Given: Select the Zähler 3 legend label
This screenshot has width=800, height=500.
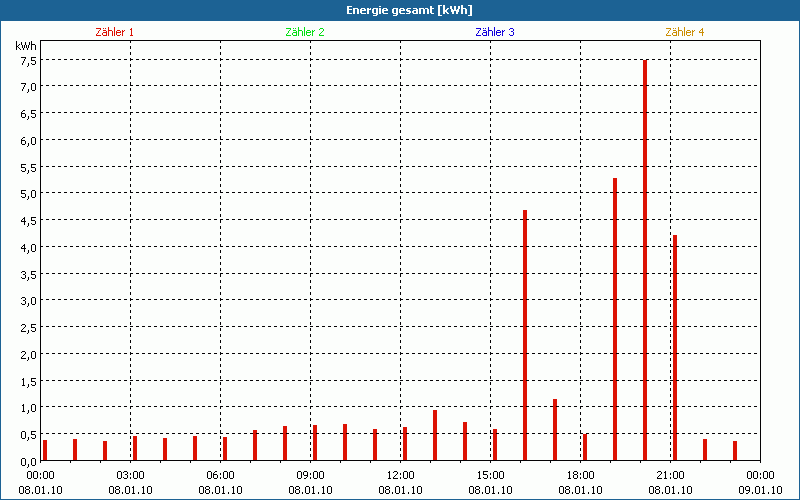Looking at the screenshot, I should click(x=495, y=32).
